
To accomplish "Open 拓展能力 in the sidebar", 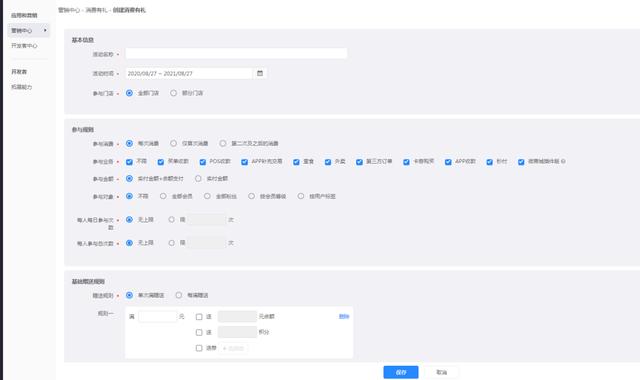I will coord(21,87).
